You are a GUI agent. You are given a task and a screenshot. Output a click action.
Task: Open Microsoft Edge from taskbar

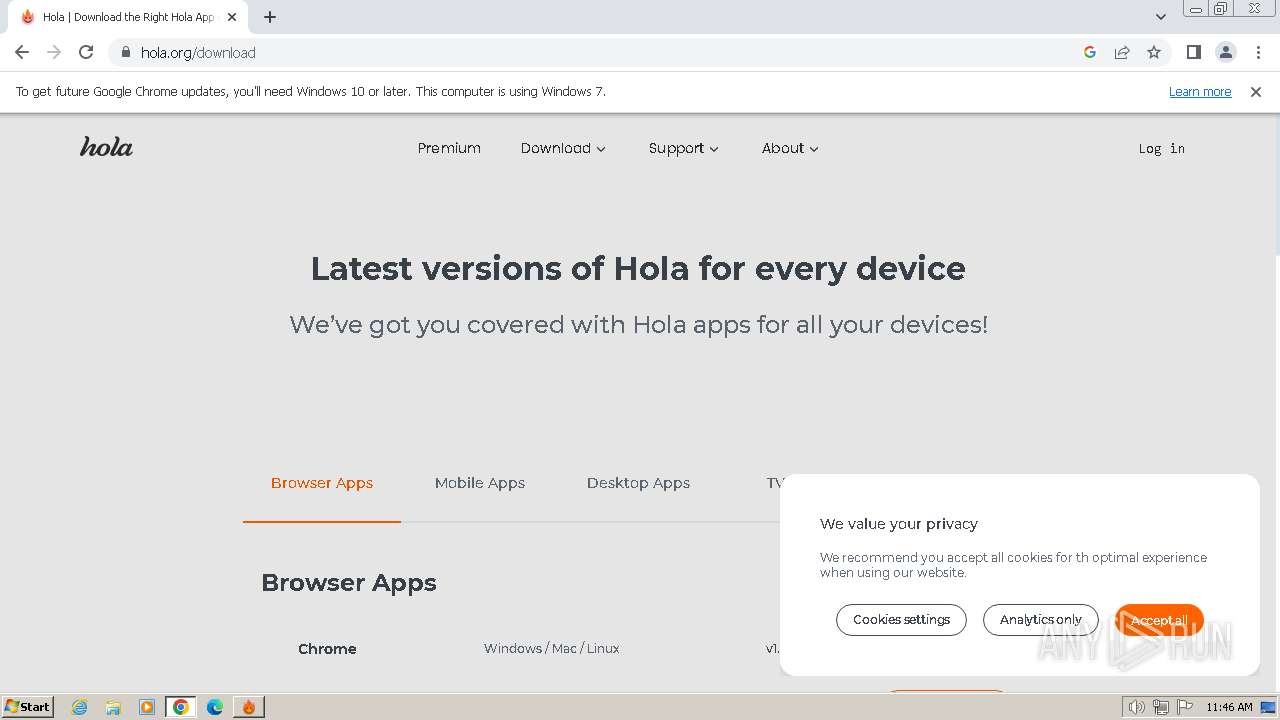click(215, 707)
